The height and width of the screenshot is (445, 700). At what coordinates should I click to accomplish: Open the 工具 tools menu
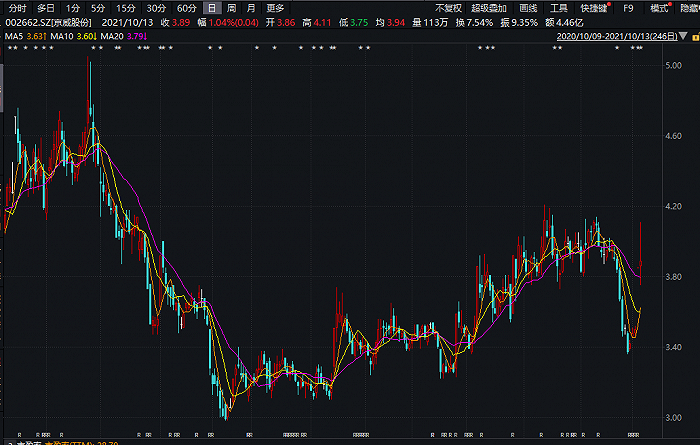pos(558,8)
